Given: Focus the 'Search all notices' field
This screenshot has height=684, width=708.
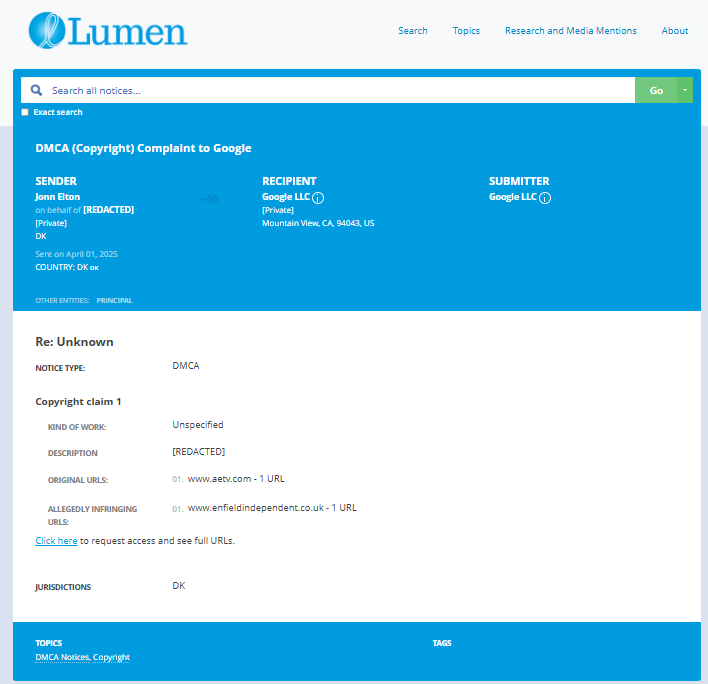Looking at the screenshot, I should pos(328,90).
